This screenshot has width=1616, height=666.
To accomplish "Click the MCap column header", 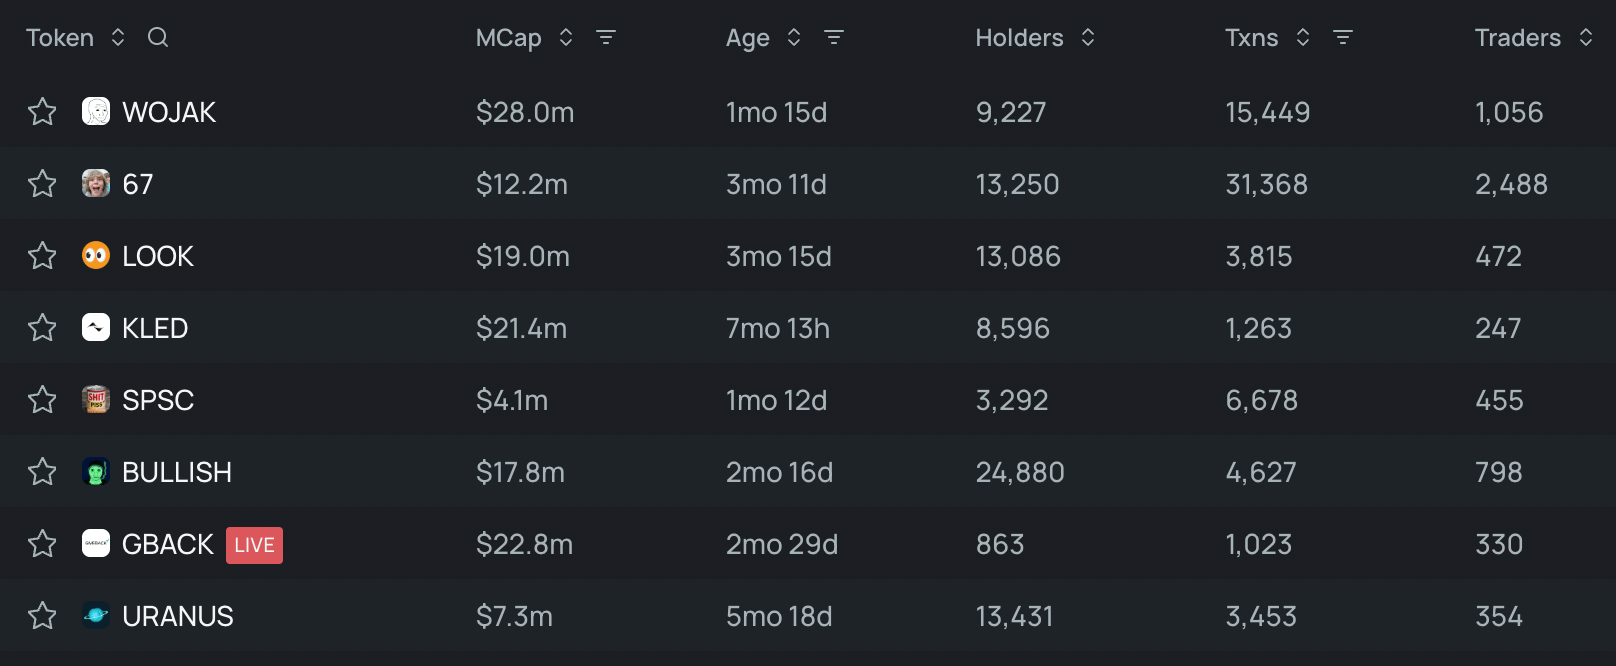I will pos(508,38).
